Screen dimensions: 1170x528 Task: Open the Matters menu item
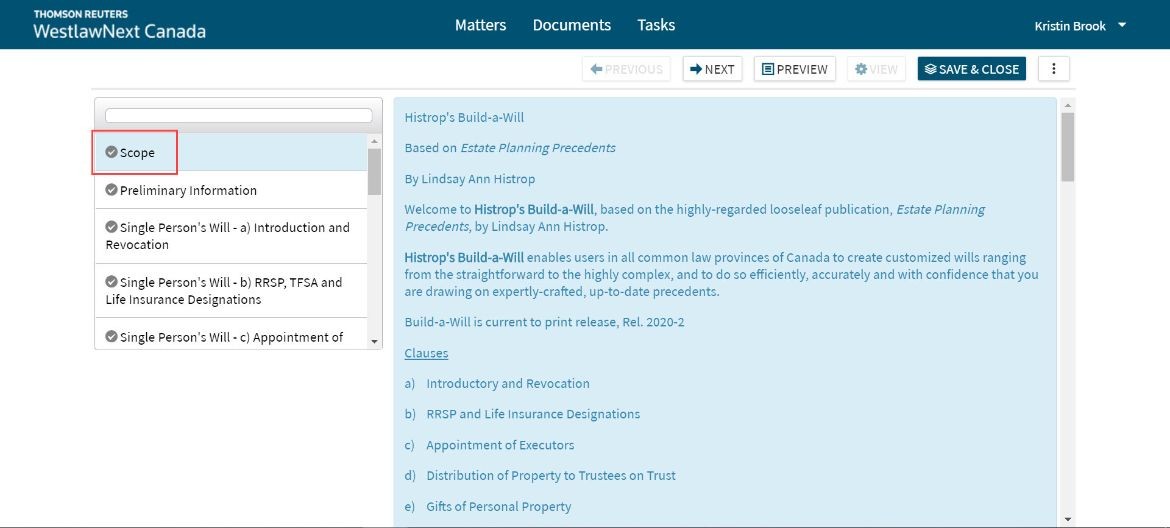(x=481, y=25)
